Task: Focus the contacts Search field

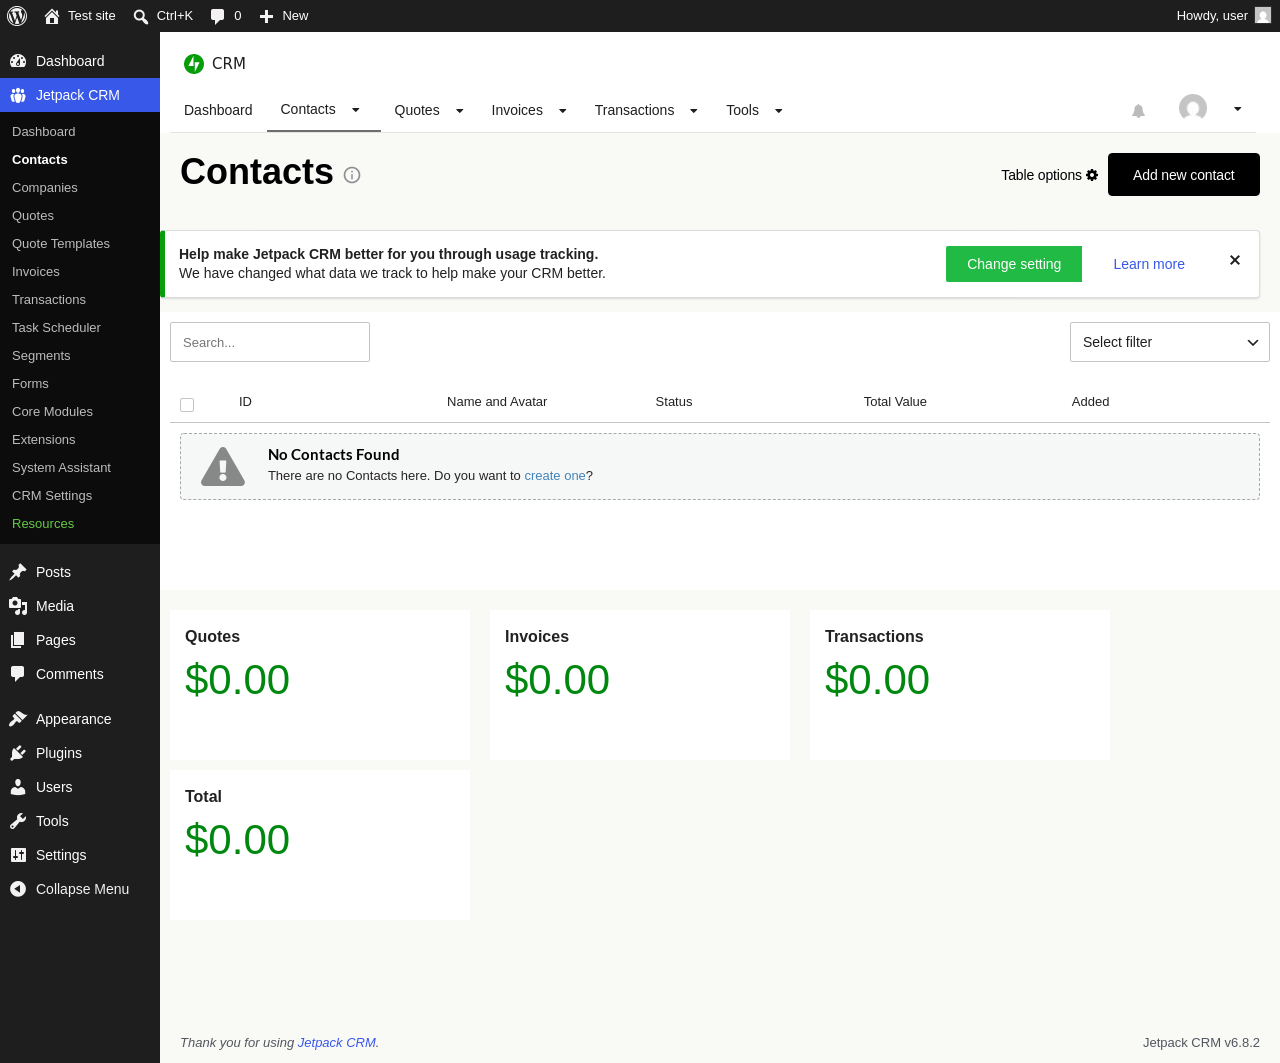Action: pos(270,342)
